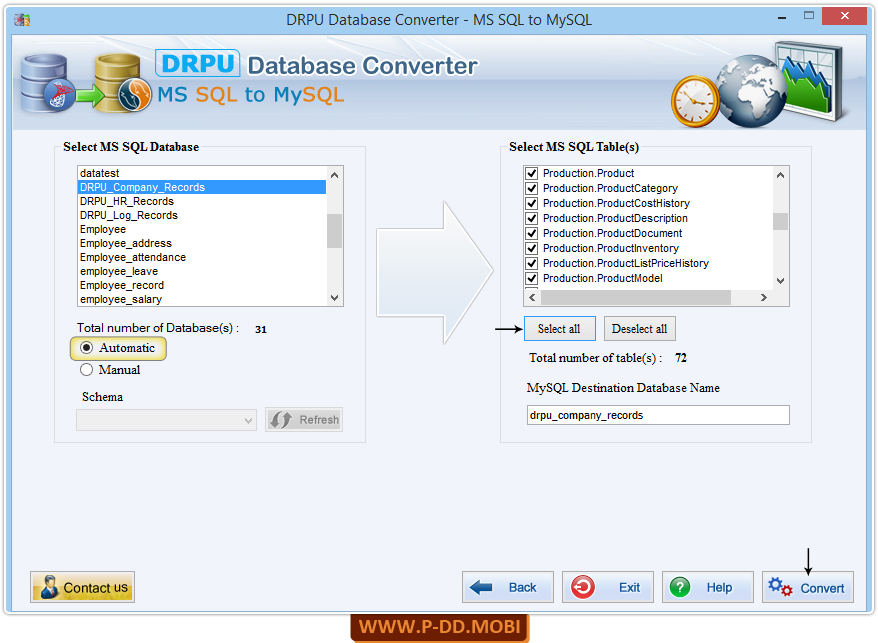878x643 pixels.
Task: Select the Automatic radio option
Action: coord(86,348)
